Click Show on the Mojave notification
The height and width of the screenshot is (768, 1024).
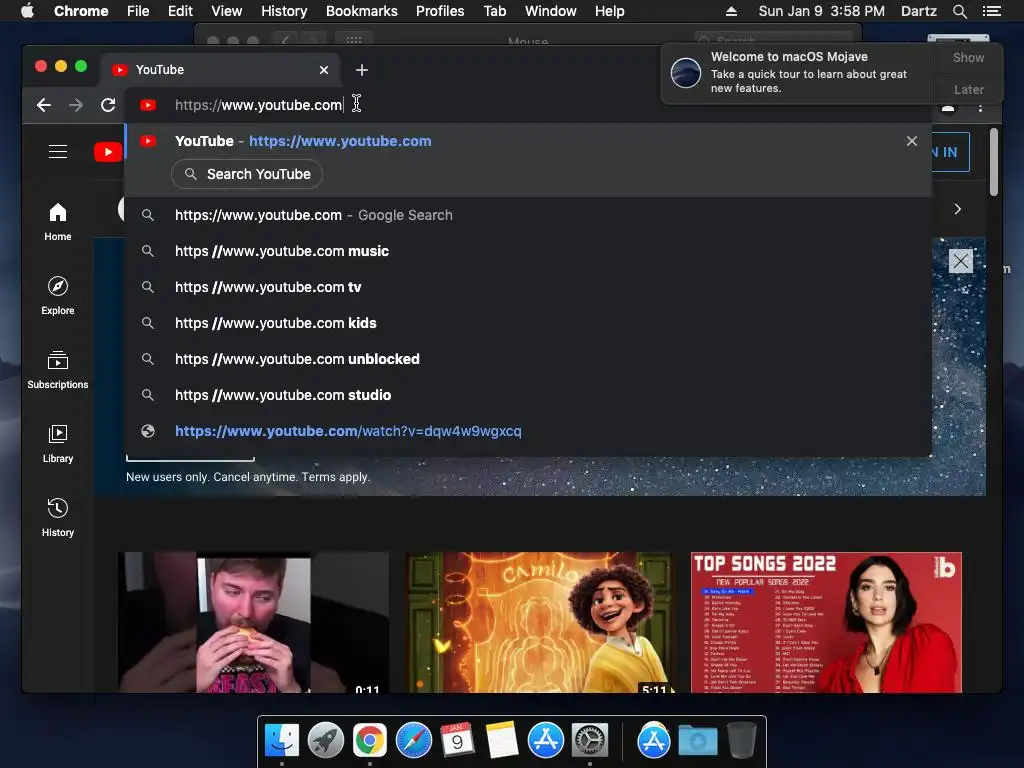[968, 57]
